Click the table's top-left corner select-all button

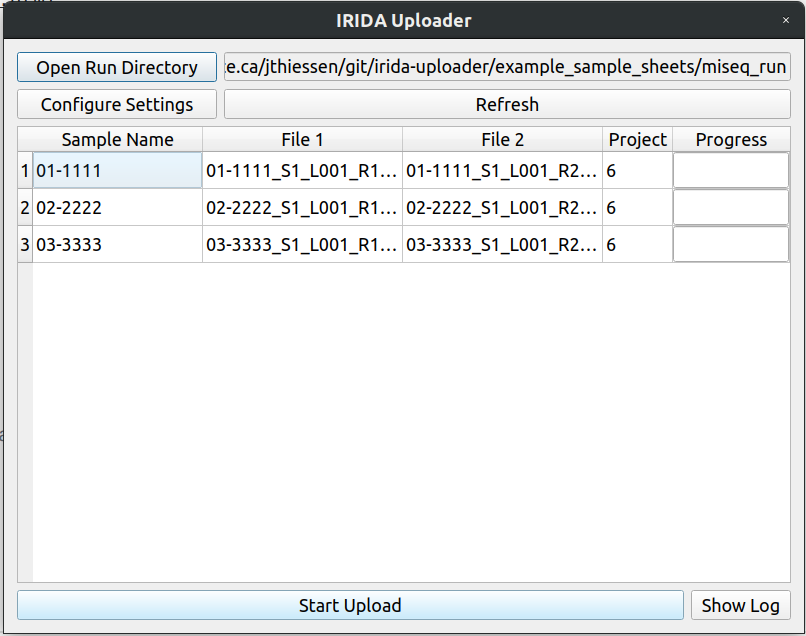pos(25,139)
